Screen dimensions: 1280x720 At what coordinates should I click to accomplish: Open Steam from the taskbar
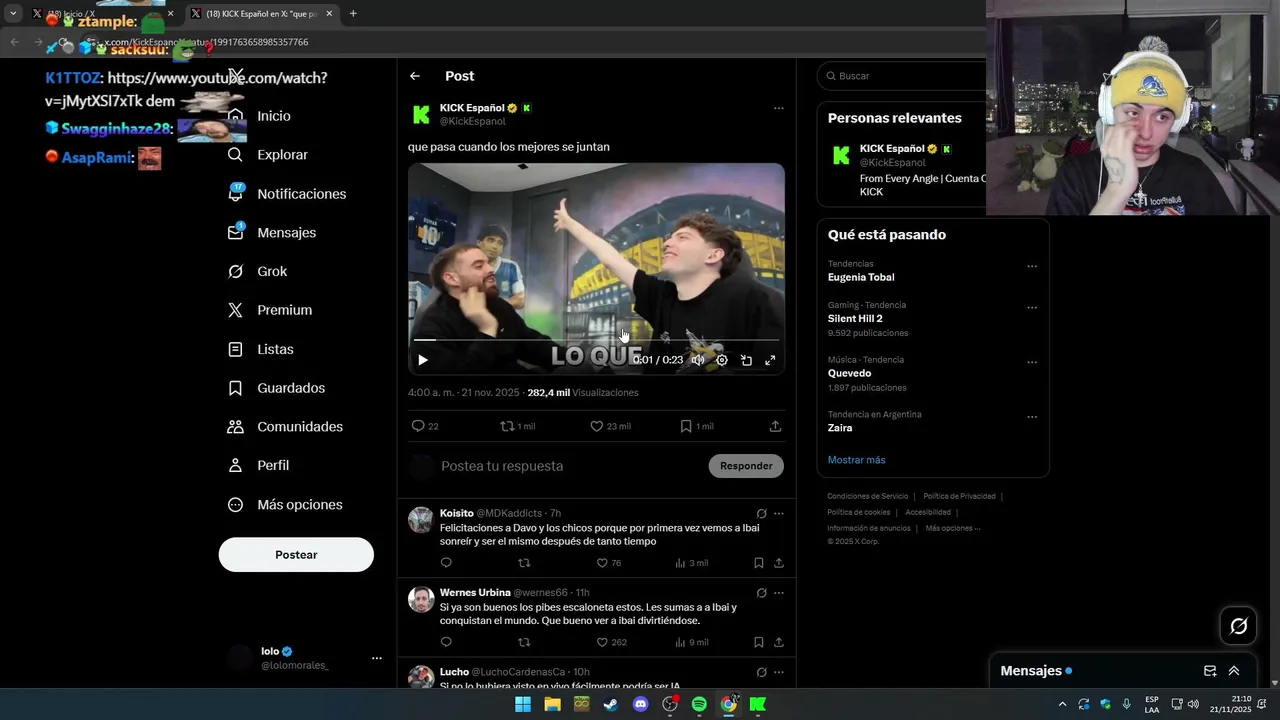[611, 704]
